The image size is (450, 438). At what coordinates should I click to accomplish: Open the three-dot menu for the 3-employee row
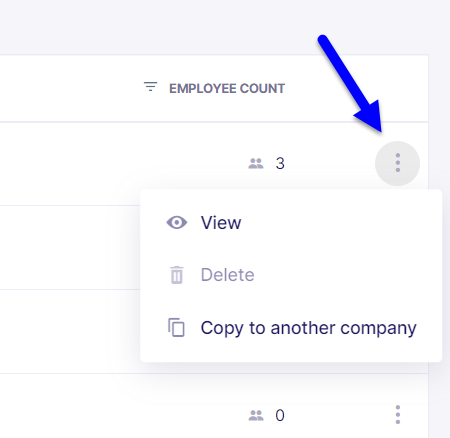tap(397, 163)
